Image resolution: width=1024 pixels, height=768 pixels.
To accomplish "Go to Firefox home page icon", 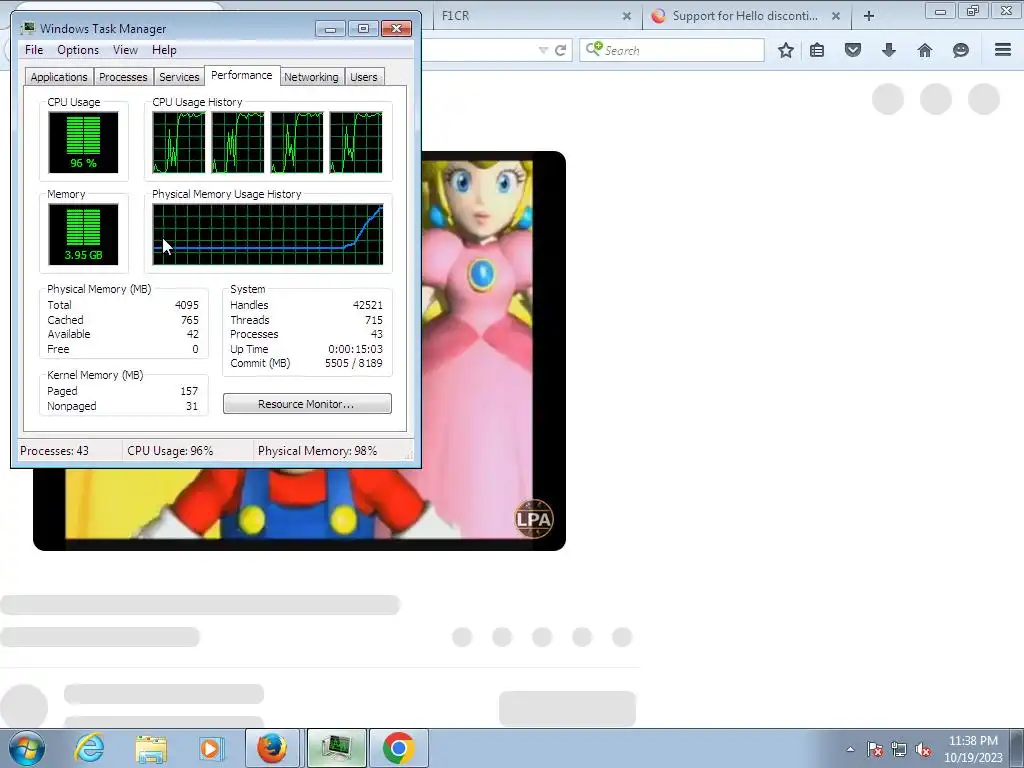I will point(925,50).
